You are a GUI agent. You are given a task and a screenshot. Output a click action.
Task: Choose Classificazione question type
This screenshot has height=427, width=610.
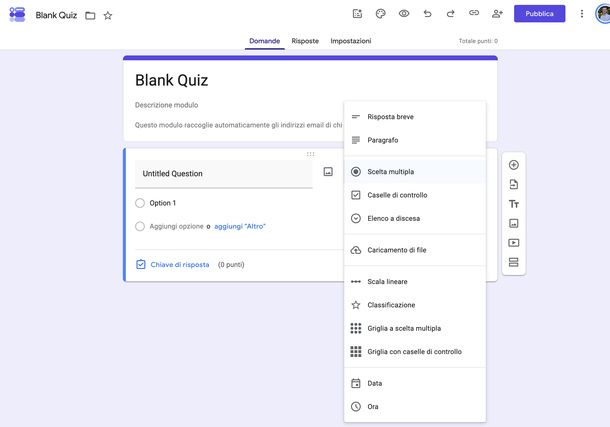click(x=415, y=305)
